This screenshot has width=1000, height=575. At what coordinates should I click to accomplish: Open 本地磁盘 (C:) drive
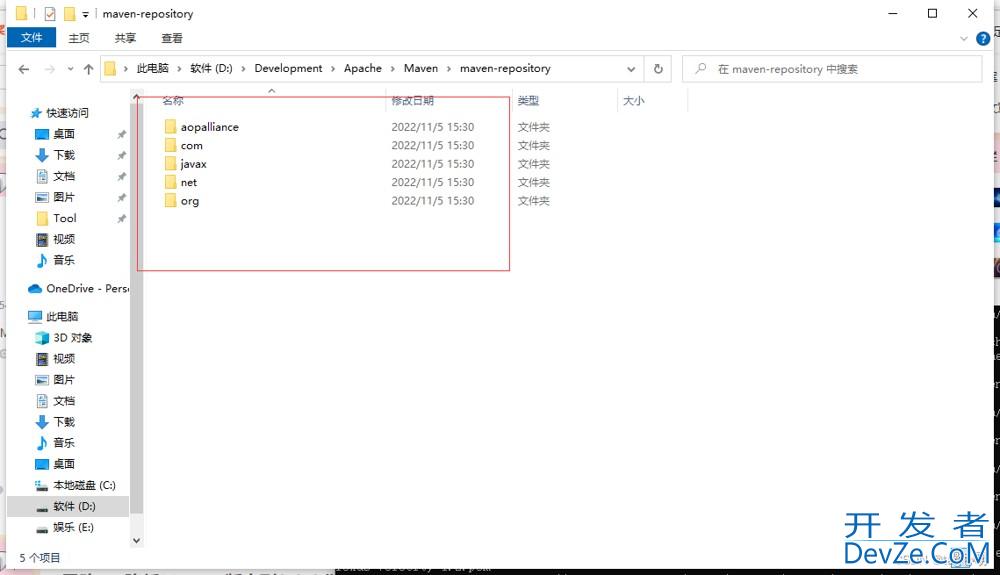click(x=84, y=485)
